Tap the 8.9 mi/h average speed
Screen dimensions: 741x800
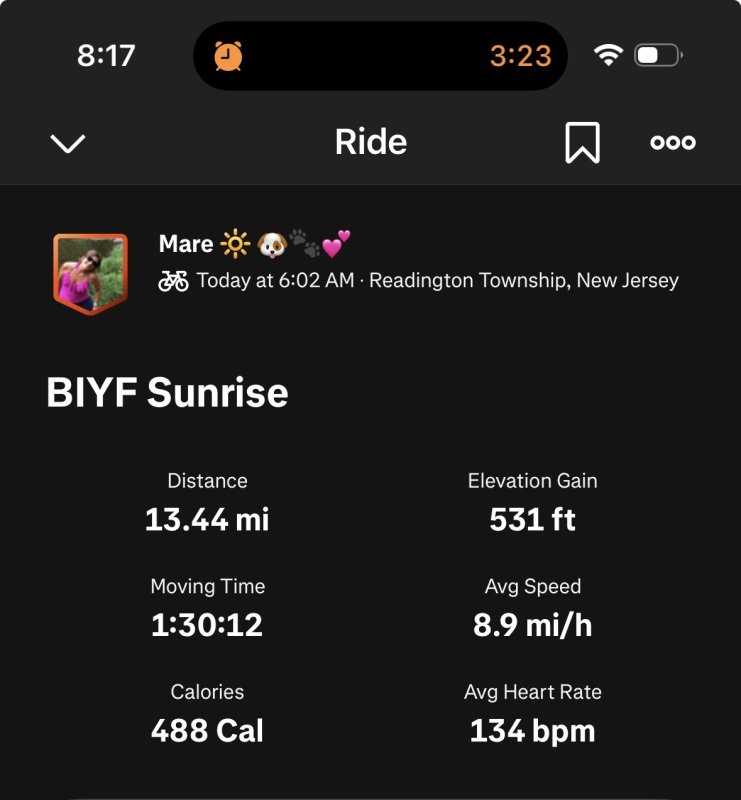coord(532,625)
